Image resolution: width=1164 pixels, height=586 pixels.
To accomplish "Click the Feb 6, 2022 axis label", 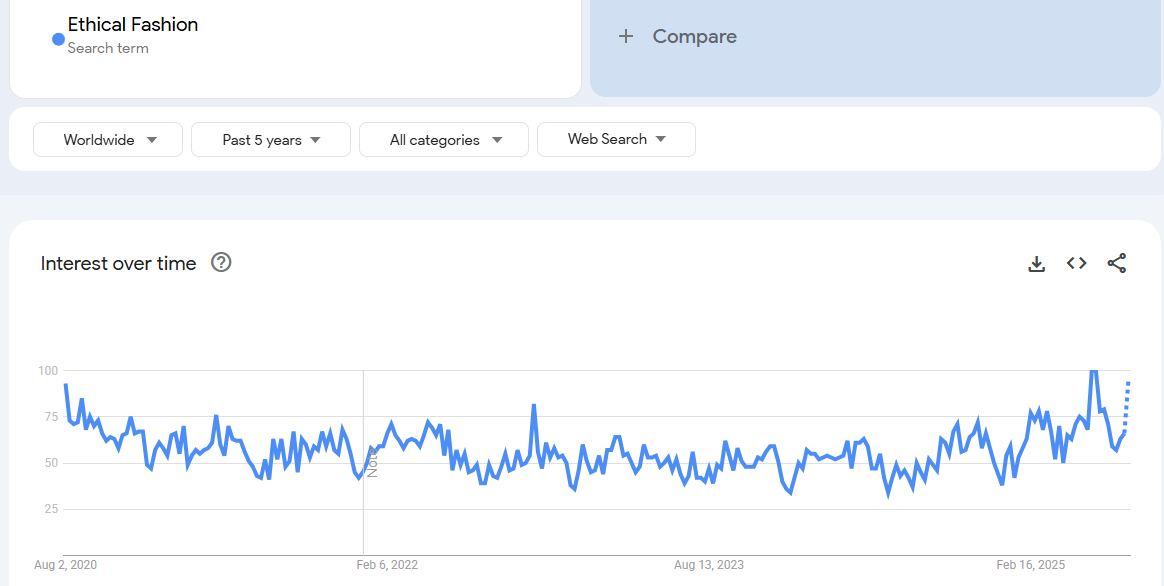I will [x=387, y=565].
